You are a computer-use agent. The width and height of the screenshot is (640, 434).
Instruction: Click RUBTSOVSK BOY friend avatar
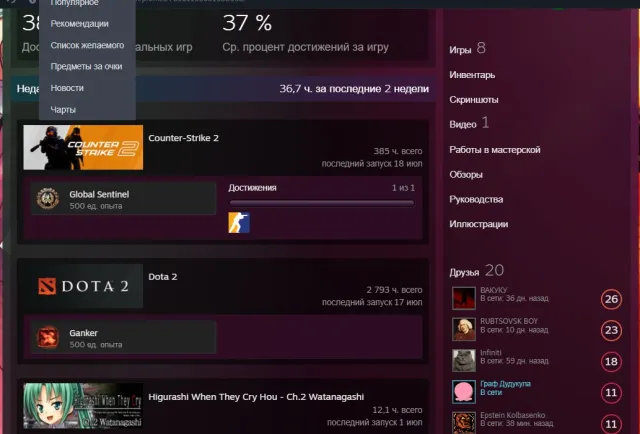click(x=464, y=329)
